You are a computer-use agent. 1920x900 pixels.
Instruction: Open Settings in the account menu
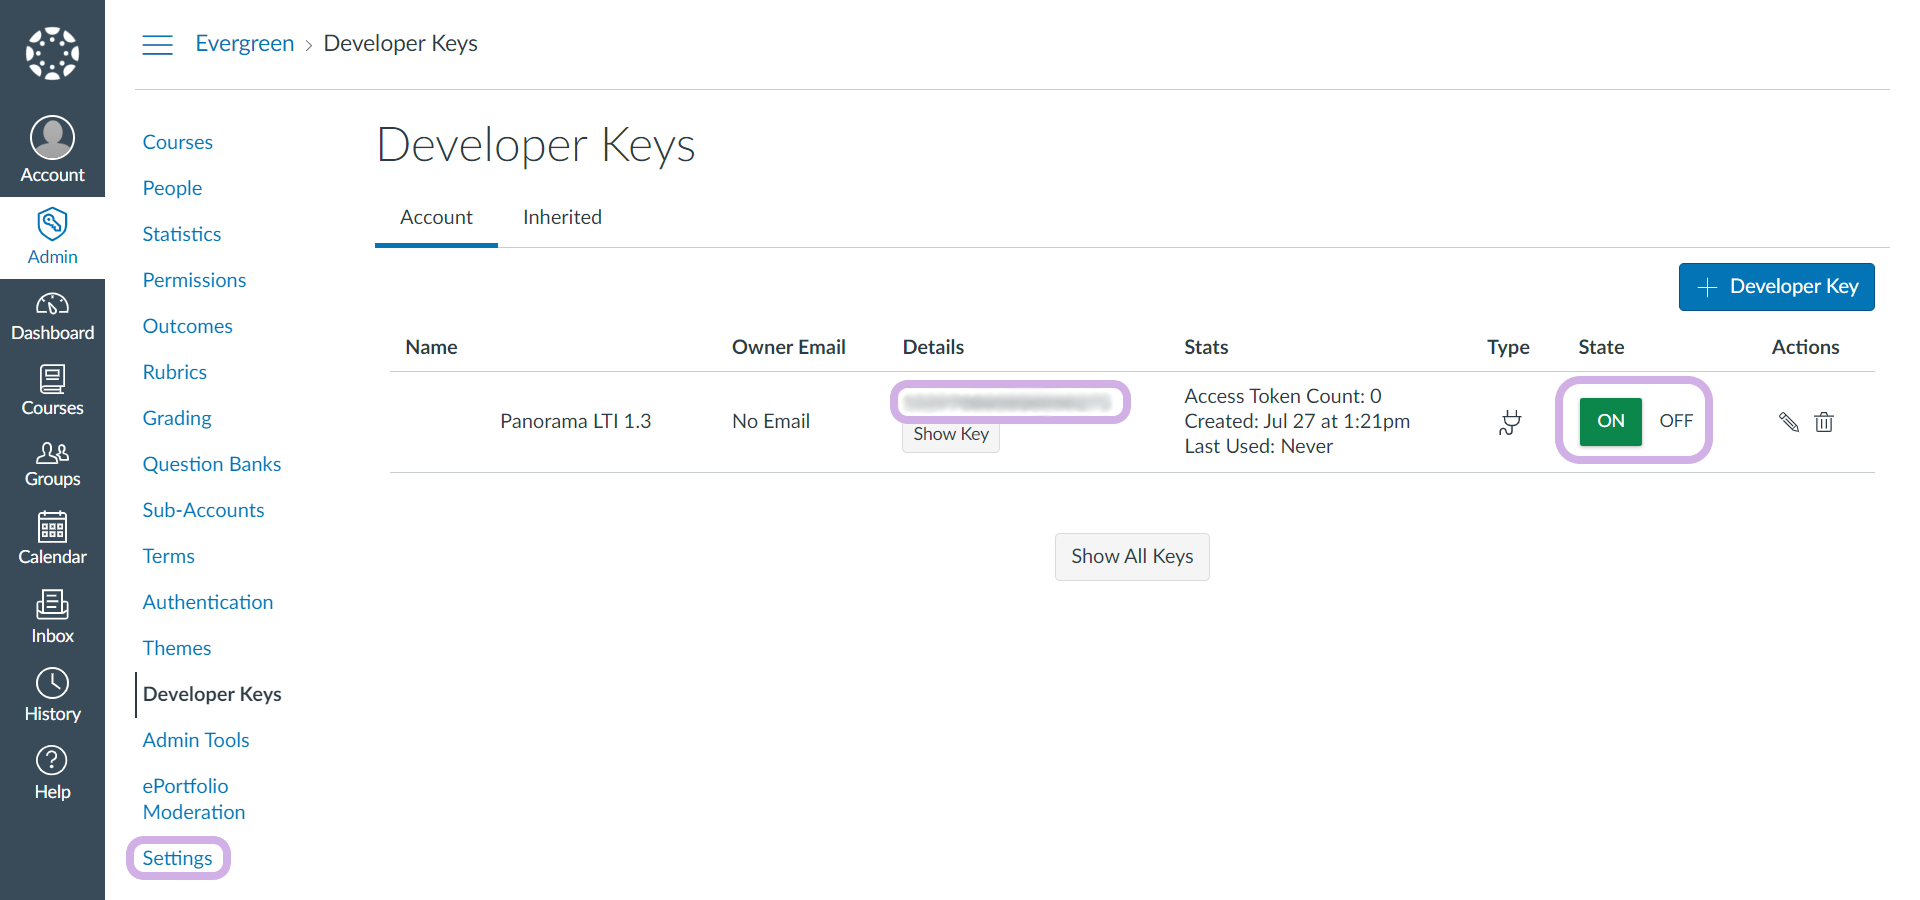point(177,858)
